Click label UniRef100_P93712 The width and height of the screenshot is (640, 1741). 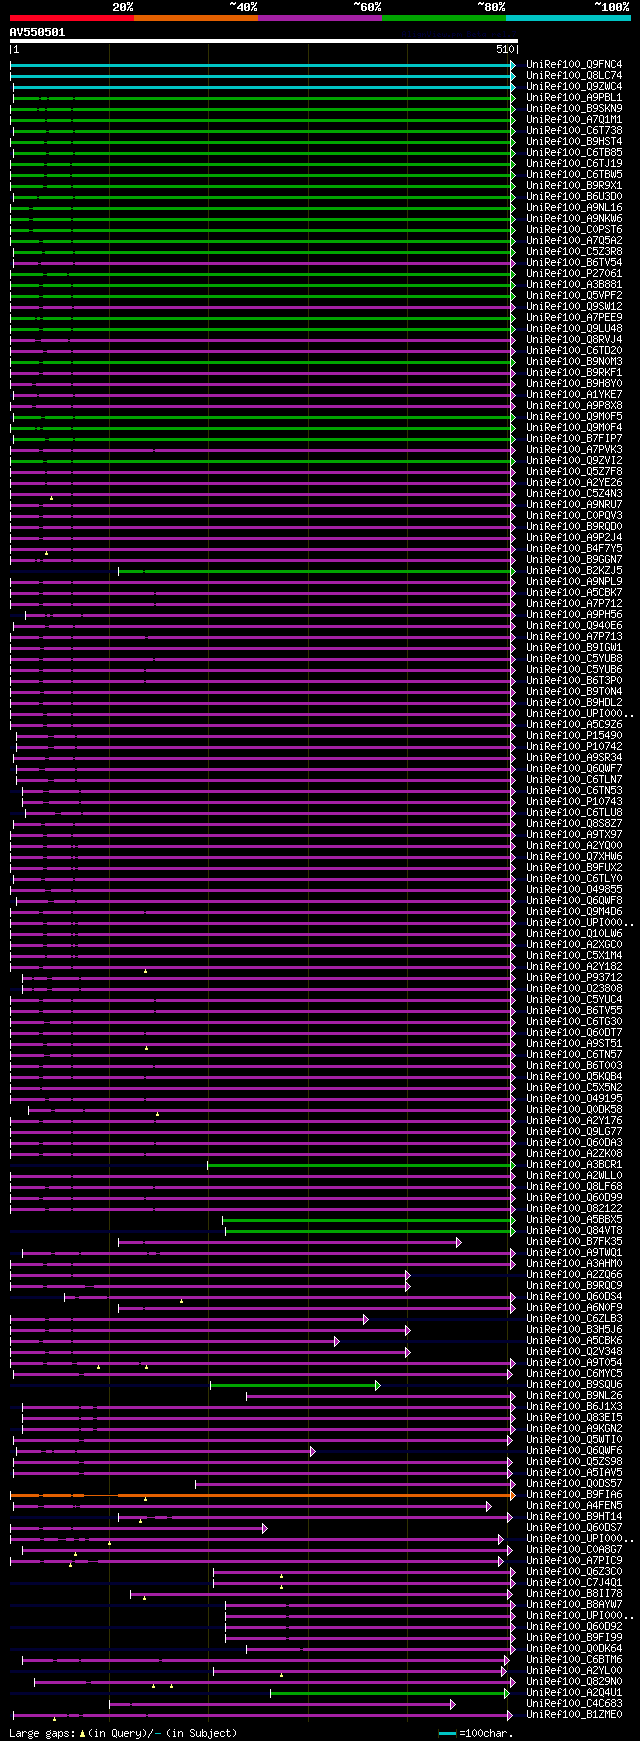[x=574, y=978]
